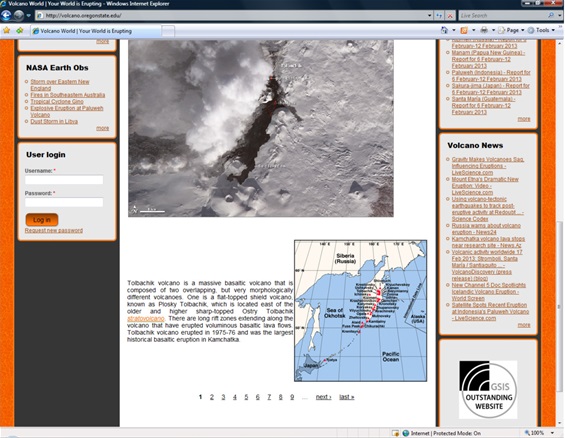
Task: Expand the Page menu dropdown
Action: point(511,30)
